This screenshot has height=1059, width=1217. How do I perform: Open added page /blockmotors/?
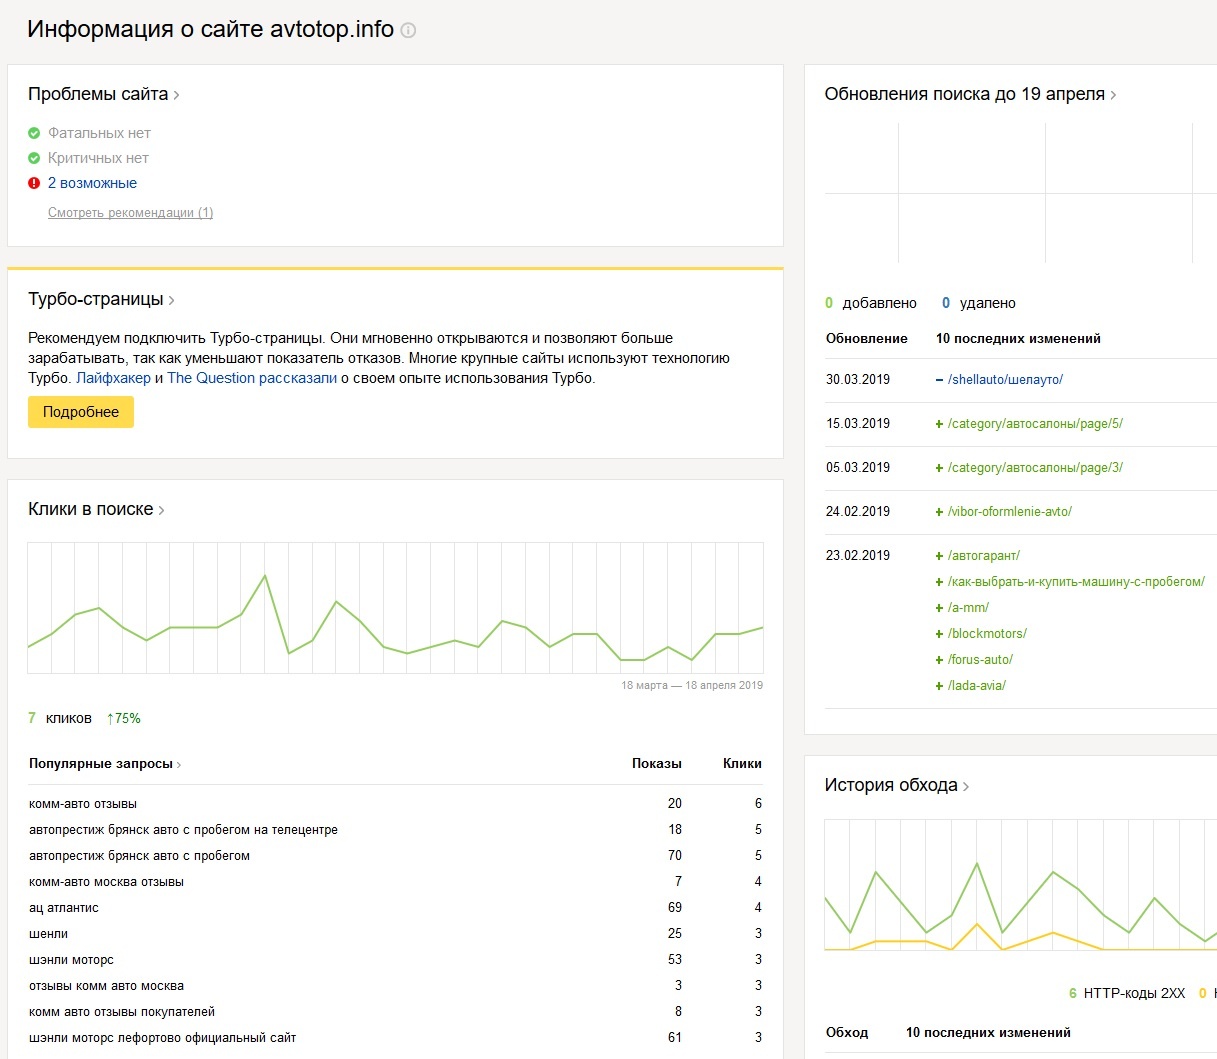987,633
